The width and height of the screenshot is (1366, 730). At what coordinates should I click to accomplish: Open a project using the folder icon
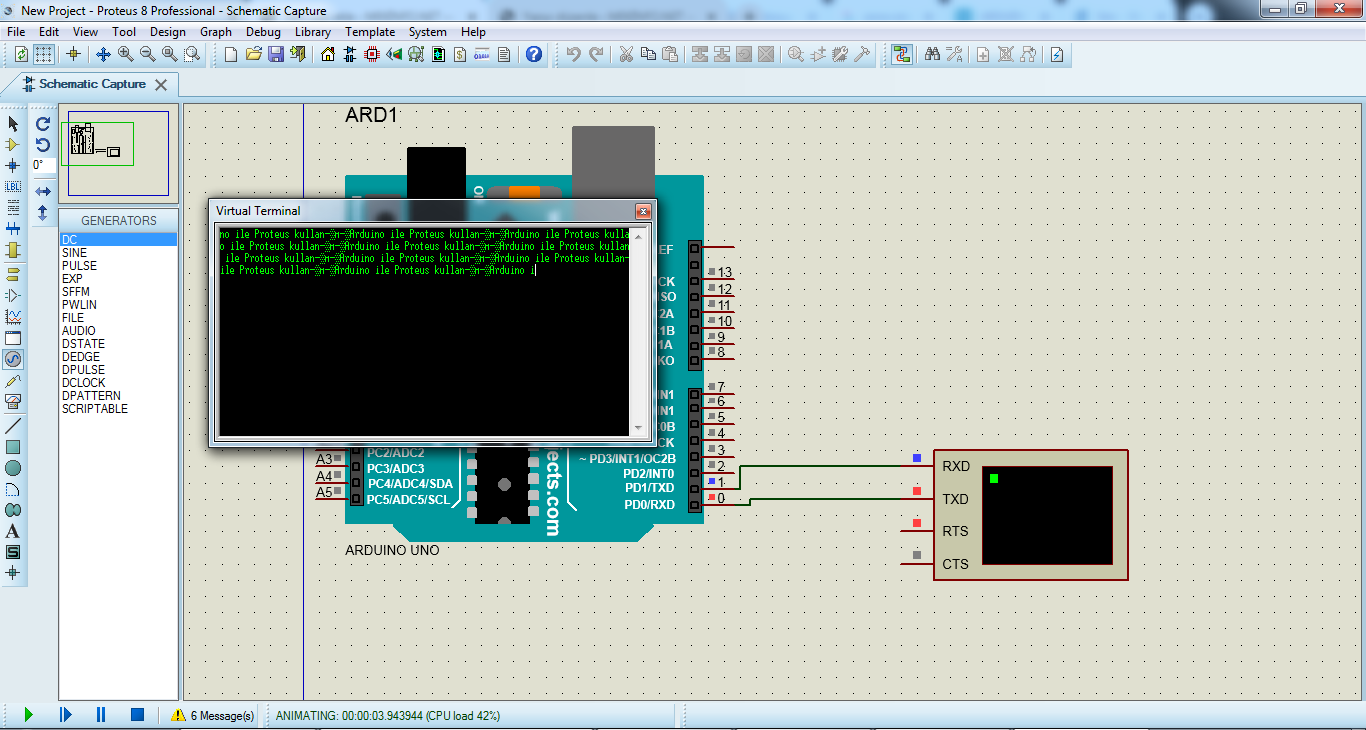point(254,54)
